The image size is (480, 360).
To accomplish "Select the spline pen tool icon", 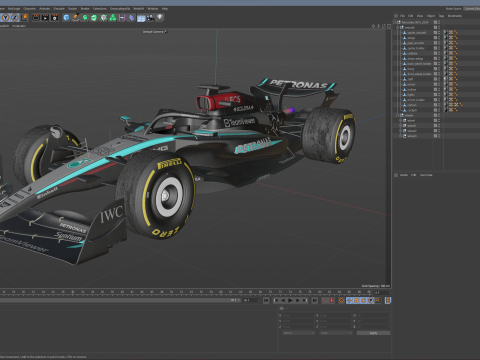I will click(x=76, y=17).
